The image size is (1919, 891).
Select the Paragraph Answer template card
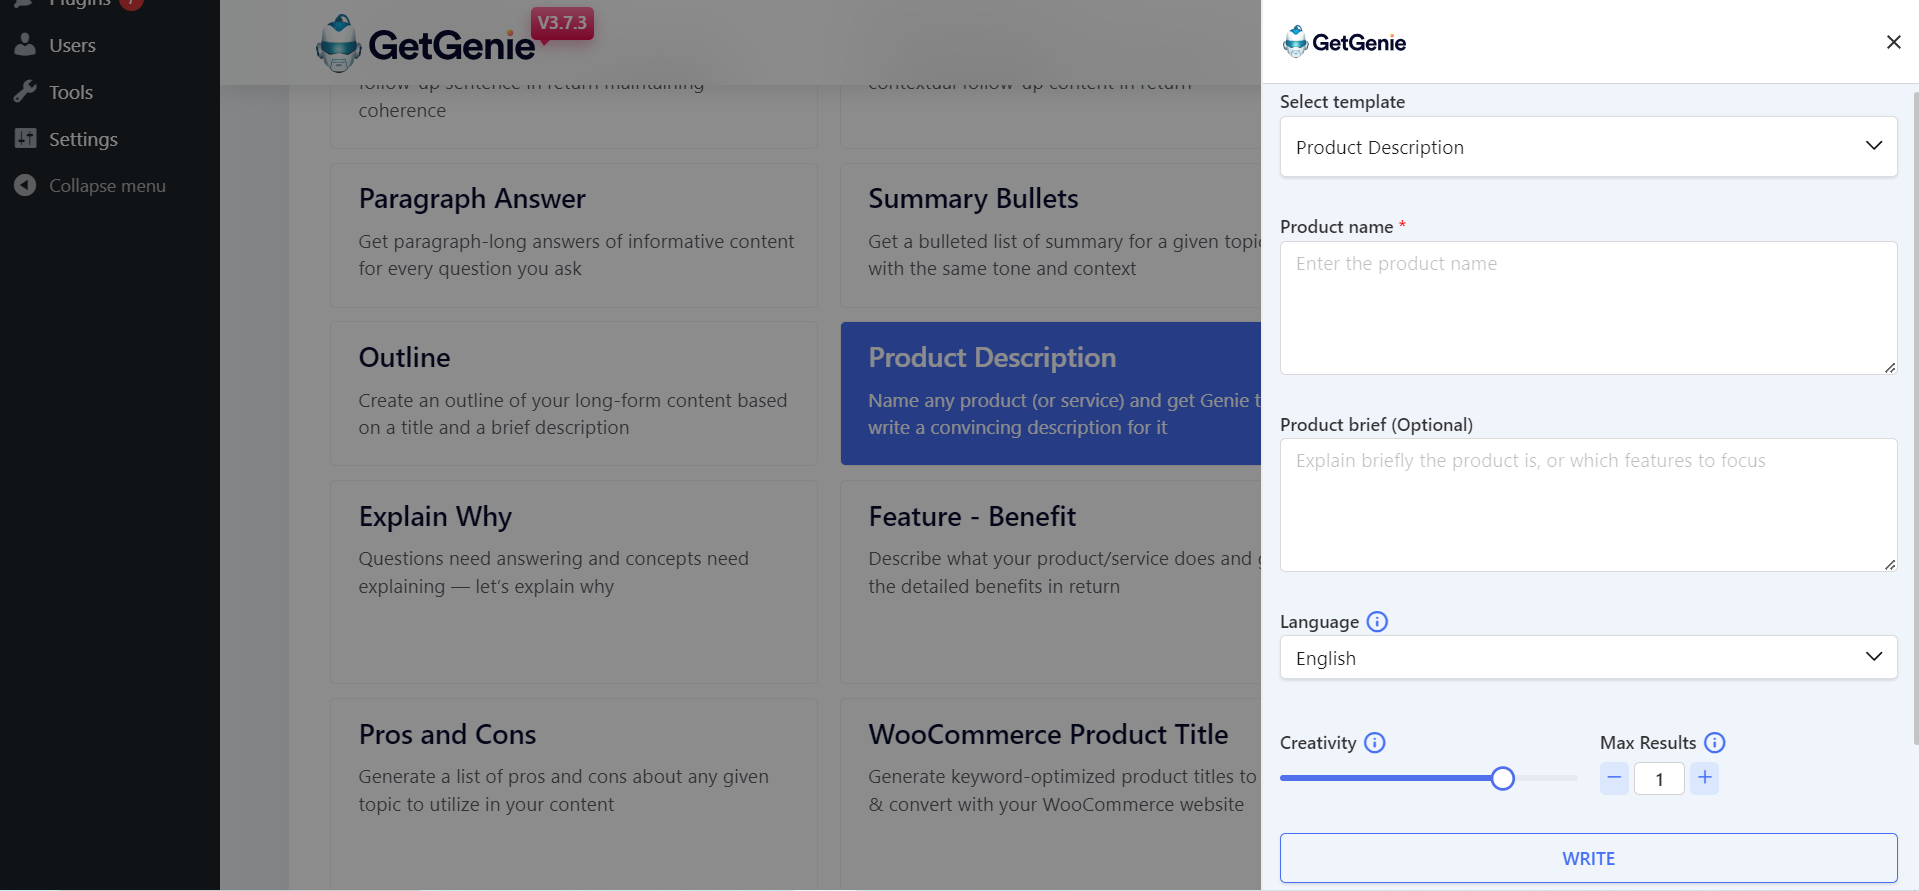coord(574,235)
